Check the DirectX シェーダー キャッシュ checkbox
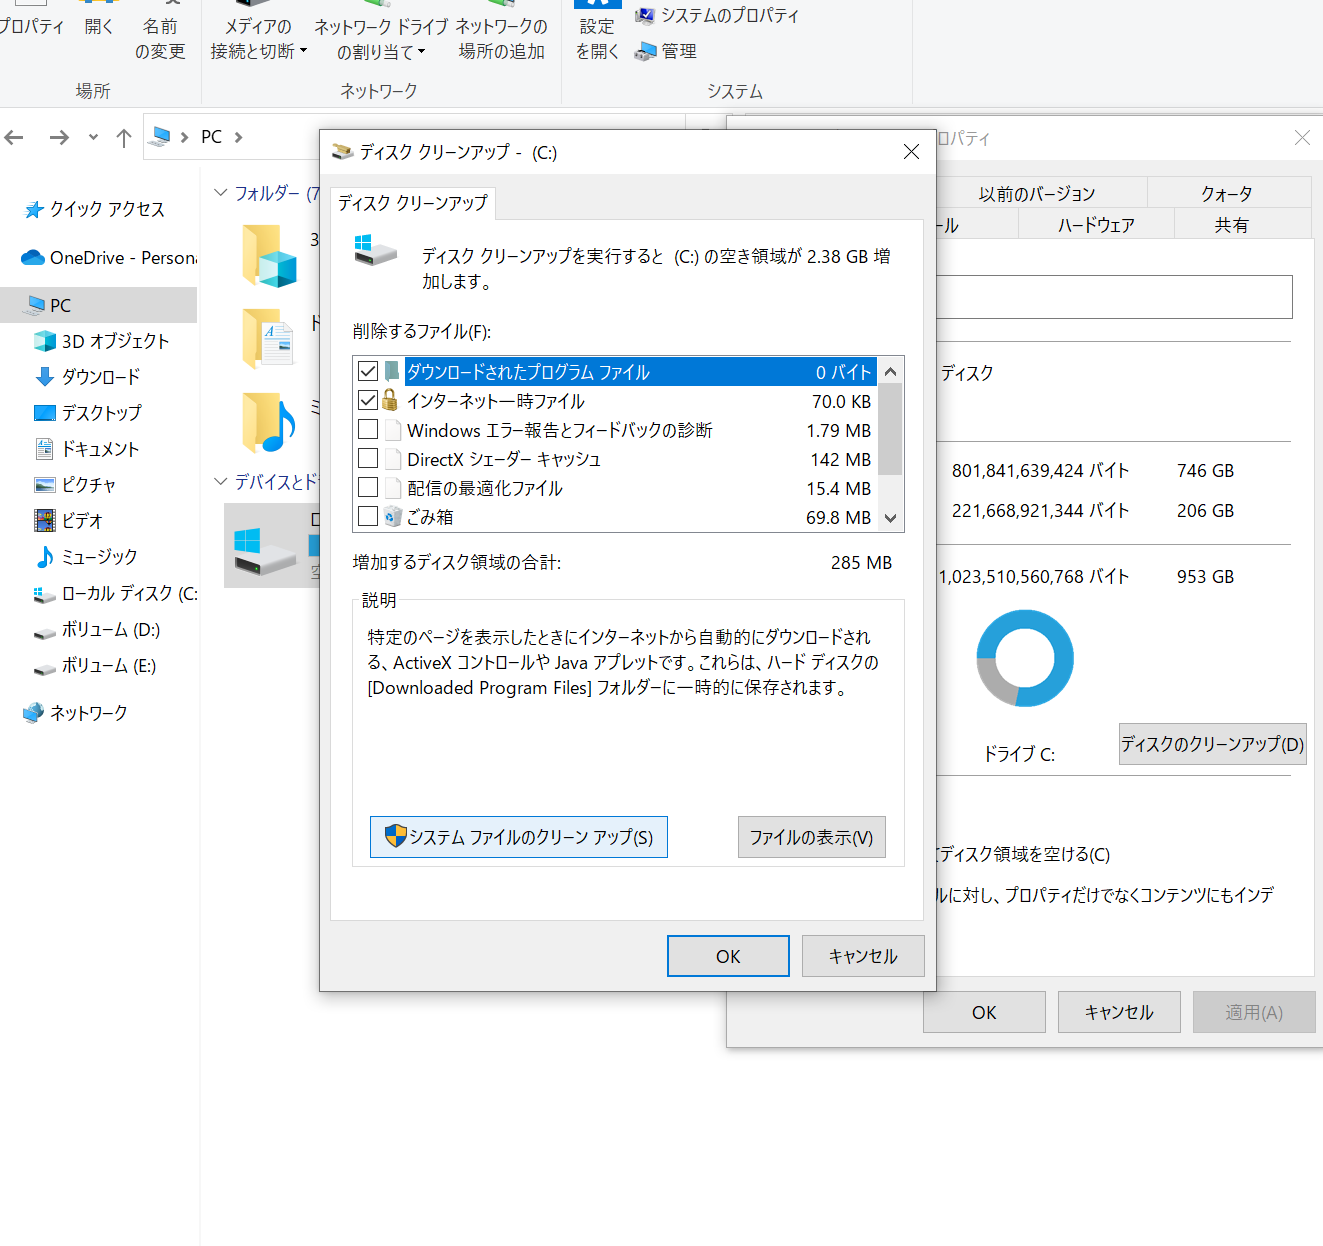 368,459
